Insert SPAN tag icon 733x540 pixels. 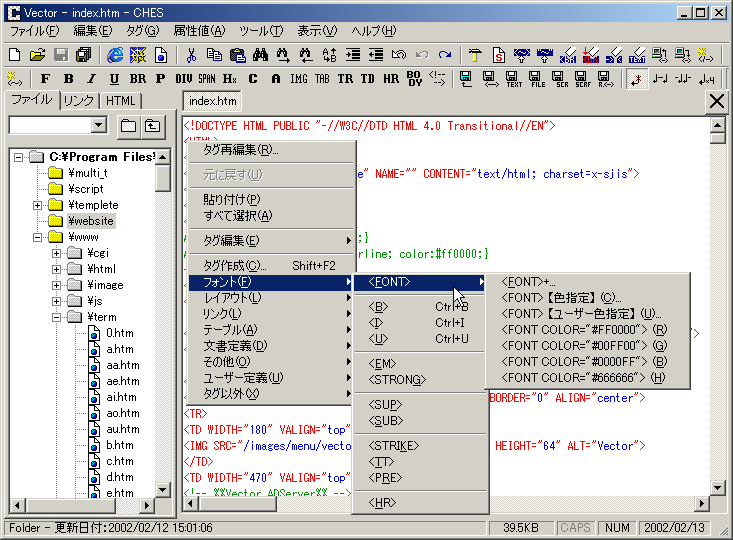(207, 79)
